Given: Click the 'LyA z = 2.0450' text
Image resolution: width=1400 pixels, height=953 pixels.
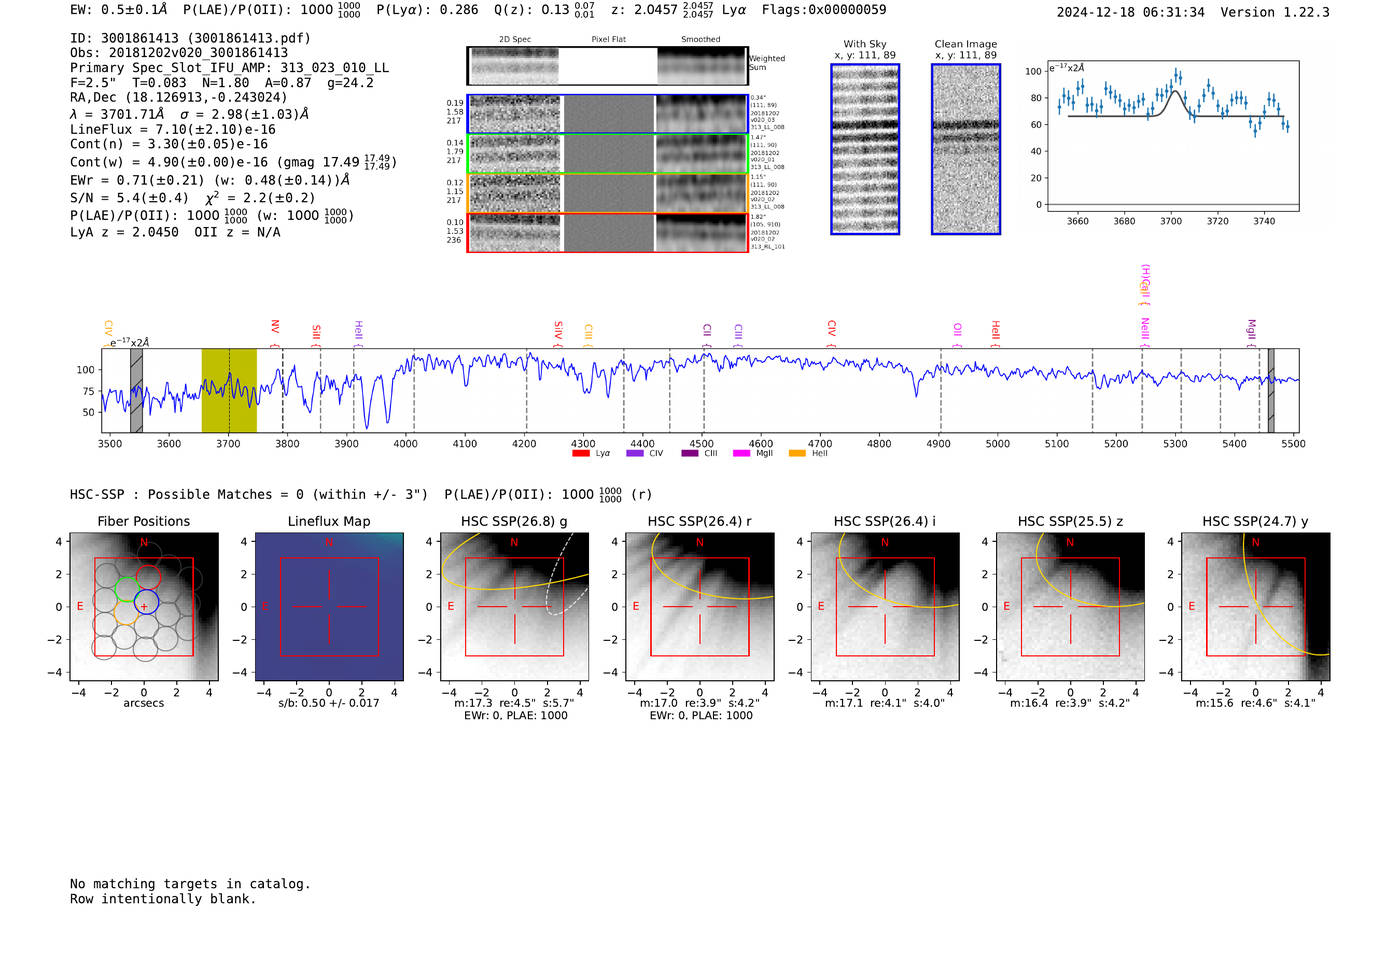Looking at the screenshot, I should pyautogui.click(x=124, y=232).
